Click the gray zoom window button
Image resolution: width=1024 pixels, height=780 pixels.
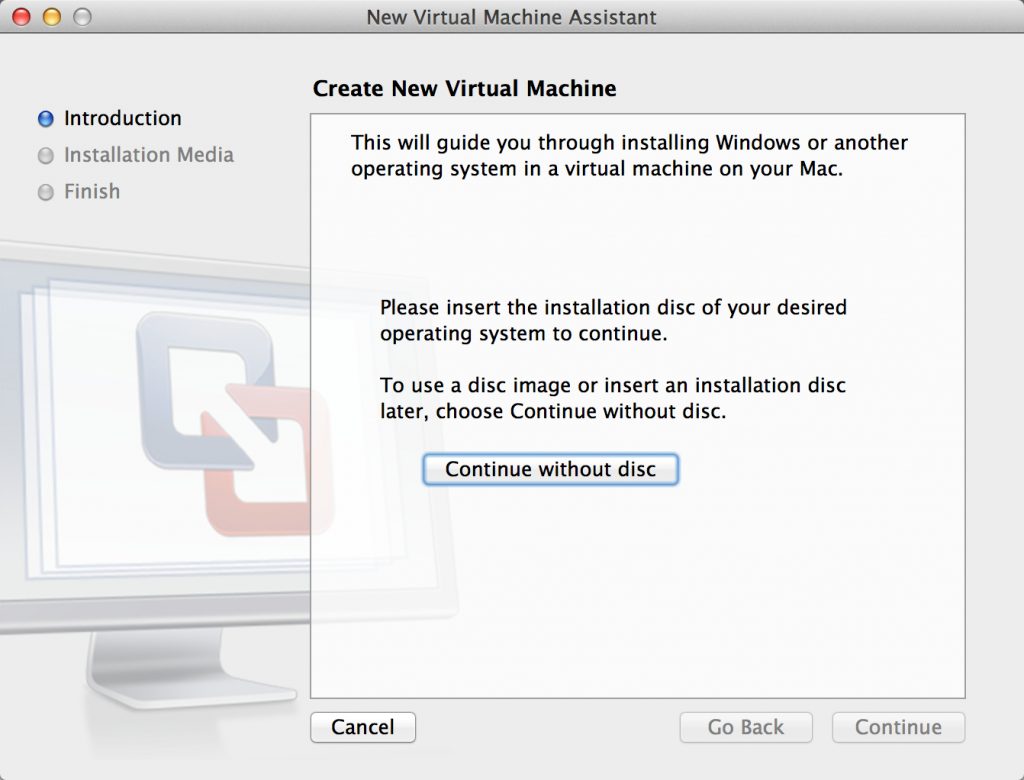coord(82,16)
